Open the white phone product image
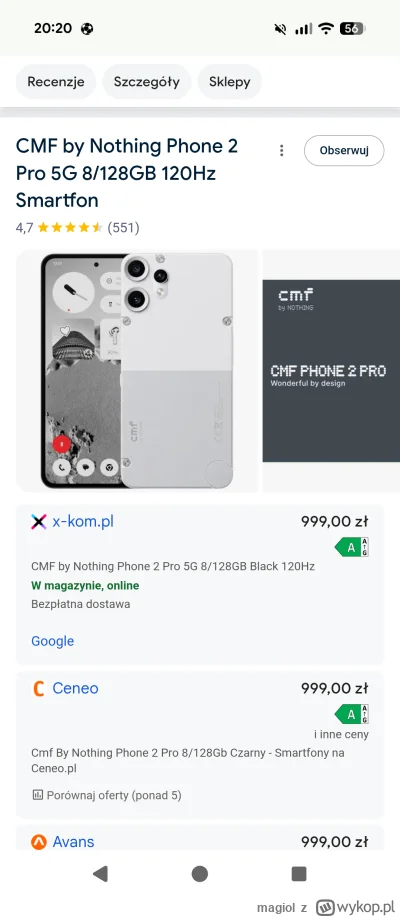 137,371
